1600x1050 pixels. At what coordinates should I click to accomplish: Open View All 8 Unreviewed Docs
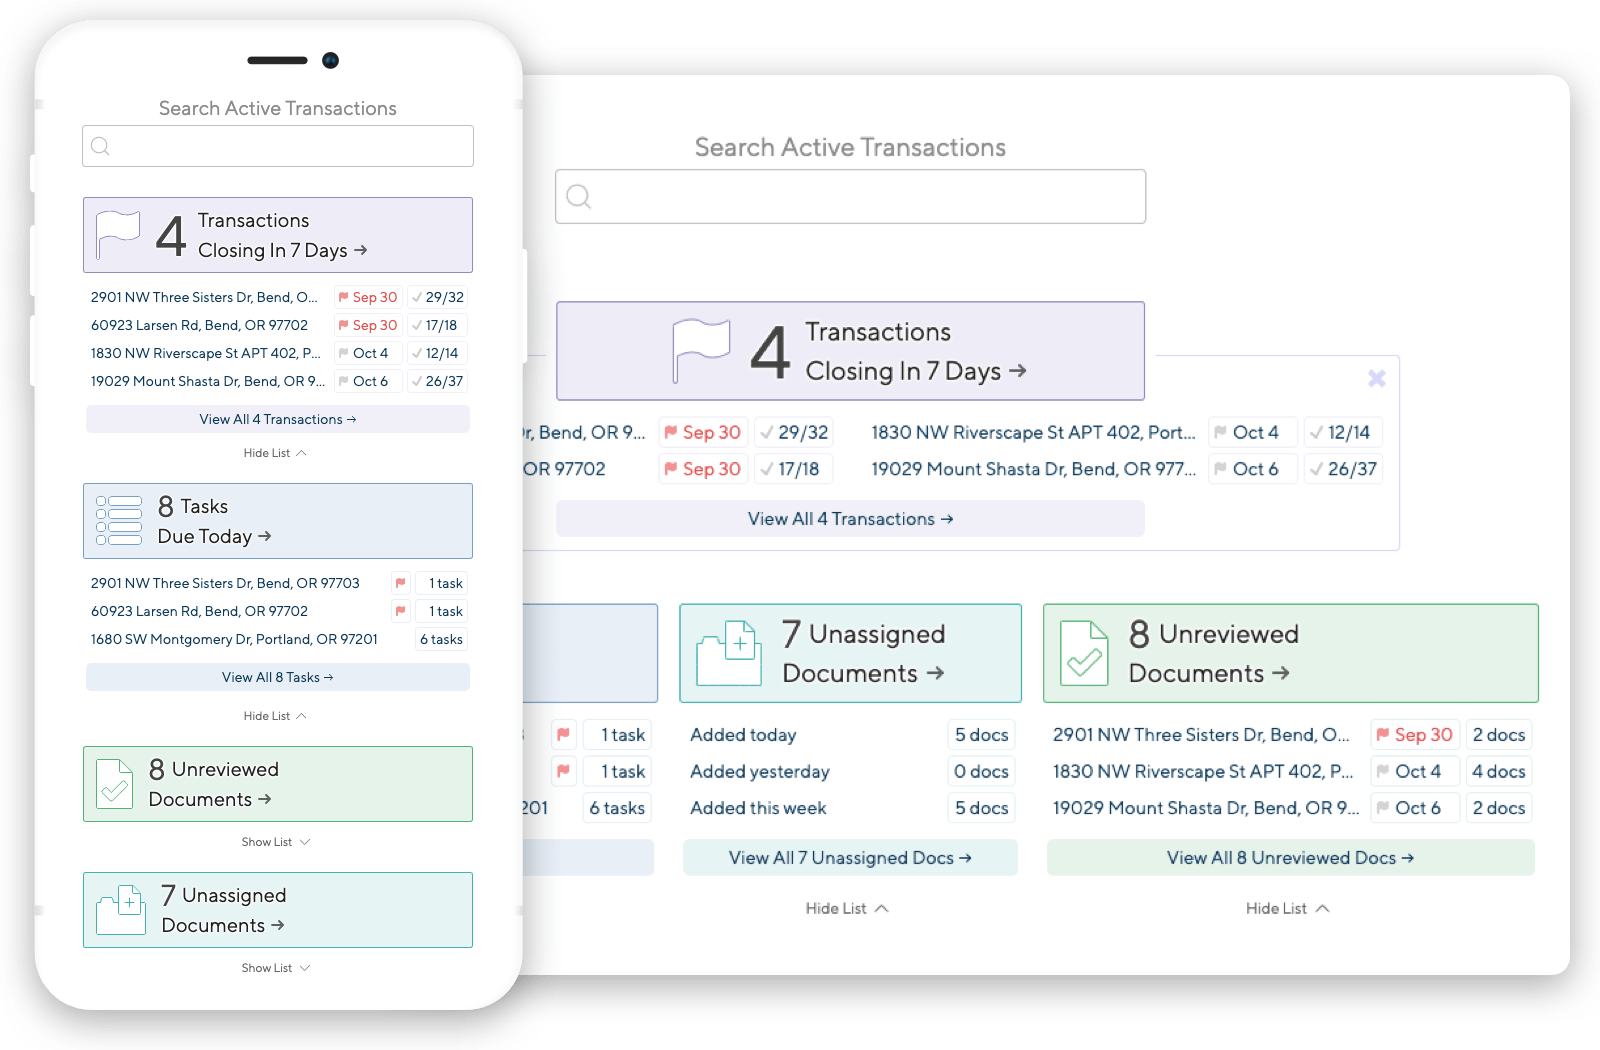[1288, 857]
